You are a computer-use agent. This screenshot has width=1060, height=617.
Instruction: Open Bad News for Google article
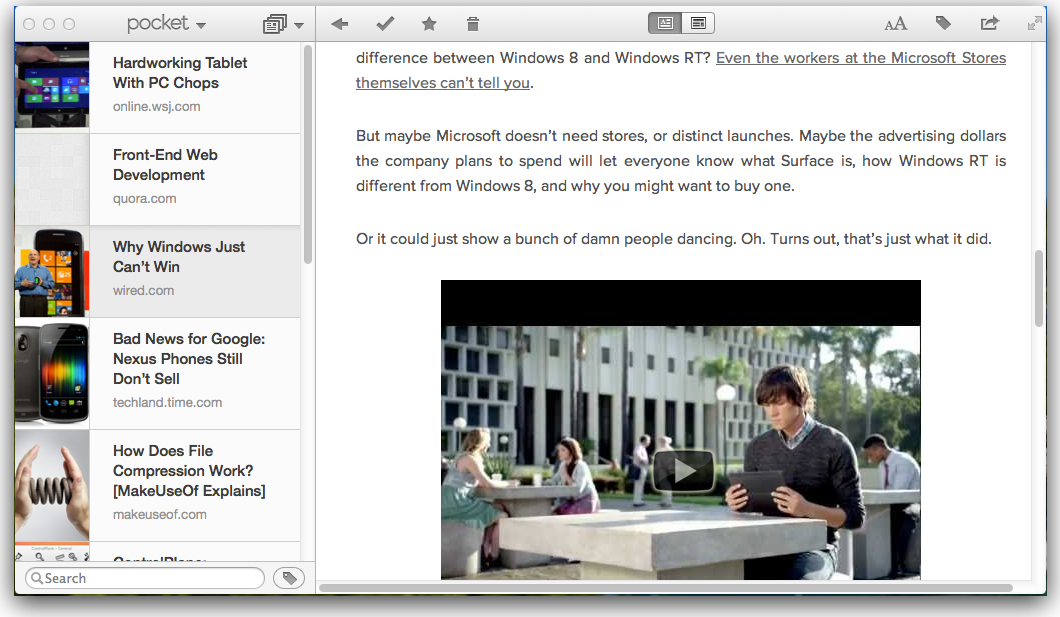pos(158,374)
